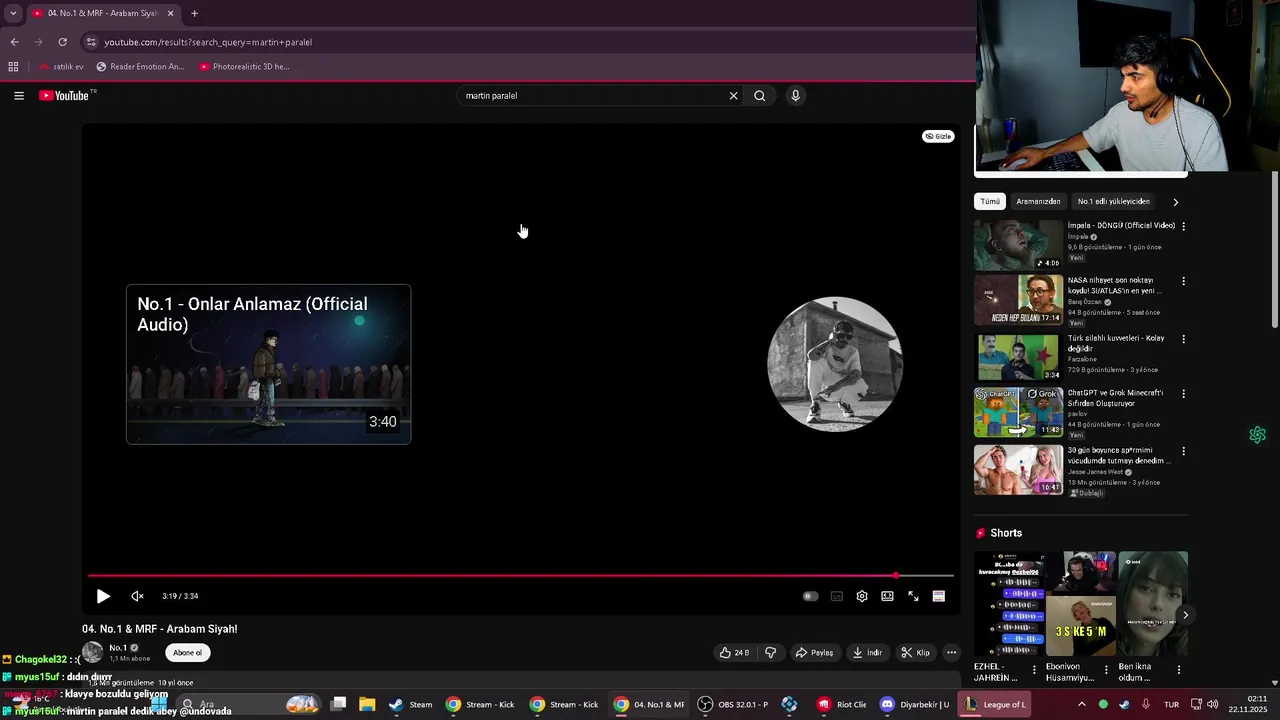This screenshot has width=1280, height=720.
Task: Open Reader Emotion An... bookmark
Action: click(x=140, y=67)
